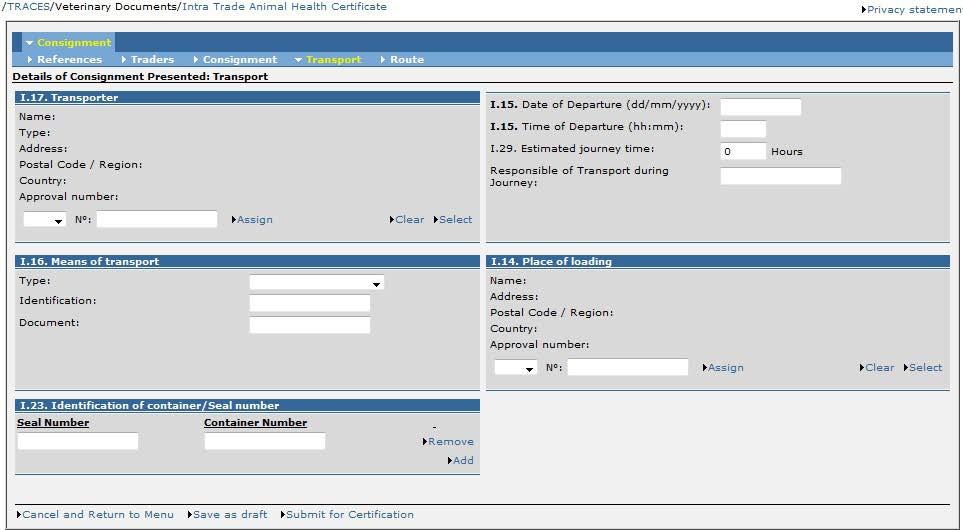
Task: Switch to the Traders sub-tab
Action: [152, 60]
